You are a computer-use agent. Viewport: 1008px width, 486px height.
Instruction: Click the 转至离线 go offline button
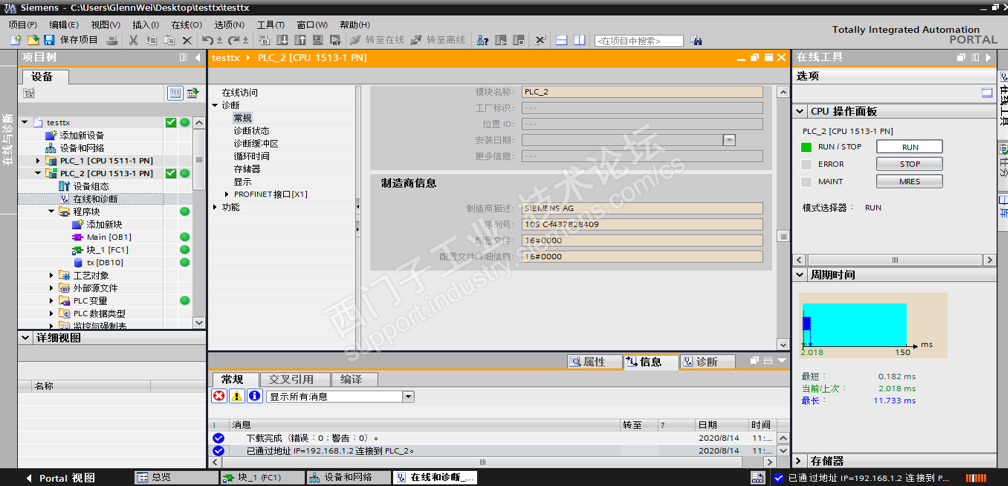(x=438, y=40)
